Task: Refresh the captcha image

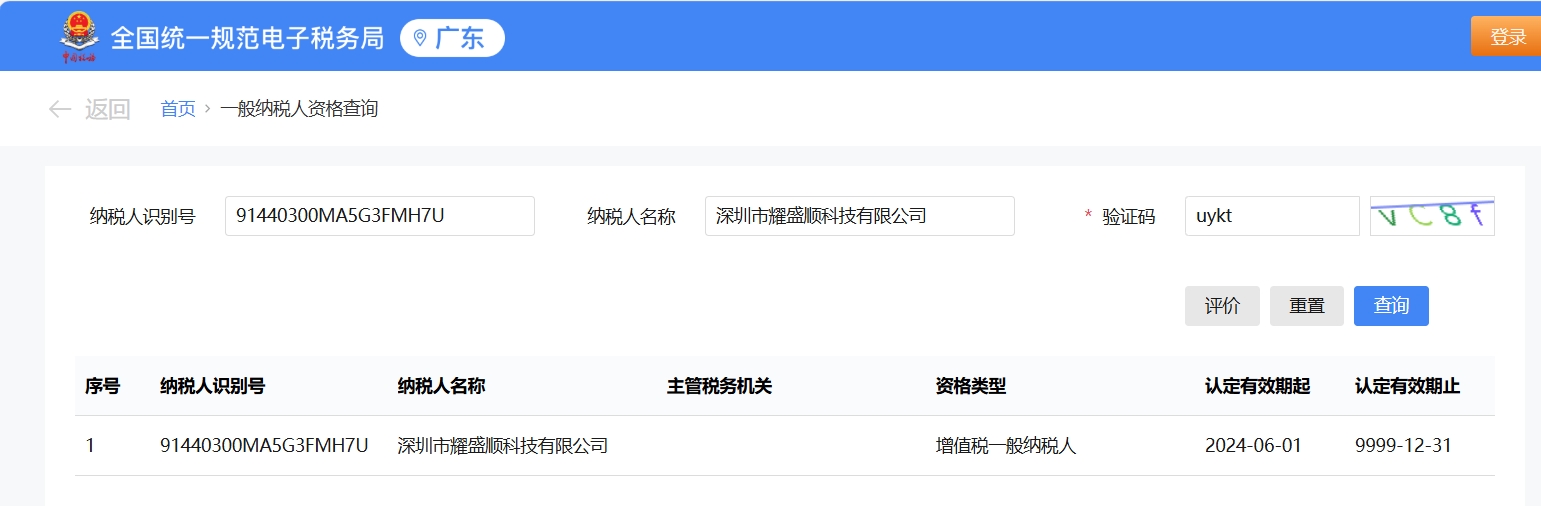Action: (x=1431, y=216)
